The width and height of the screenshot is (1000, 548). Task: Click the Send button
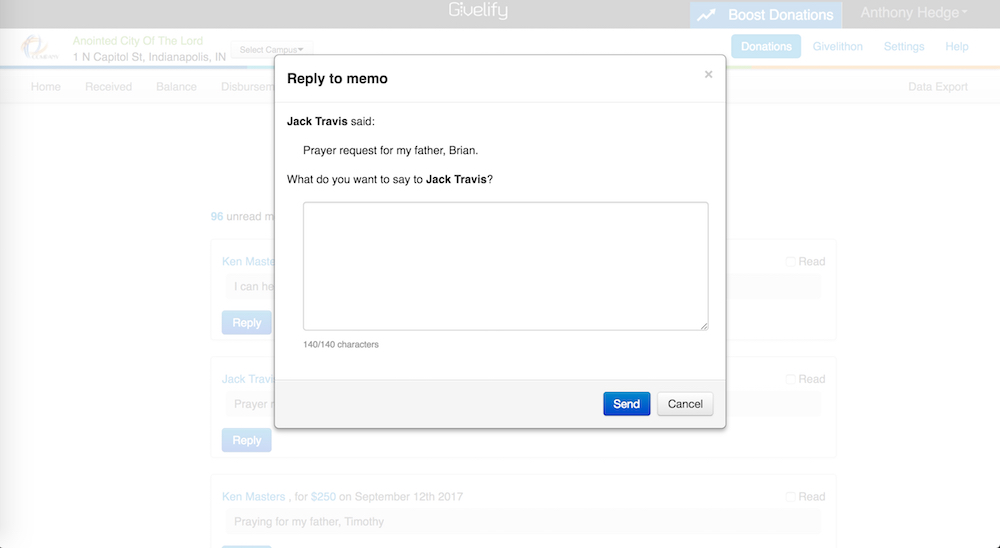626,404
